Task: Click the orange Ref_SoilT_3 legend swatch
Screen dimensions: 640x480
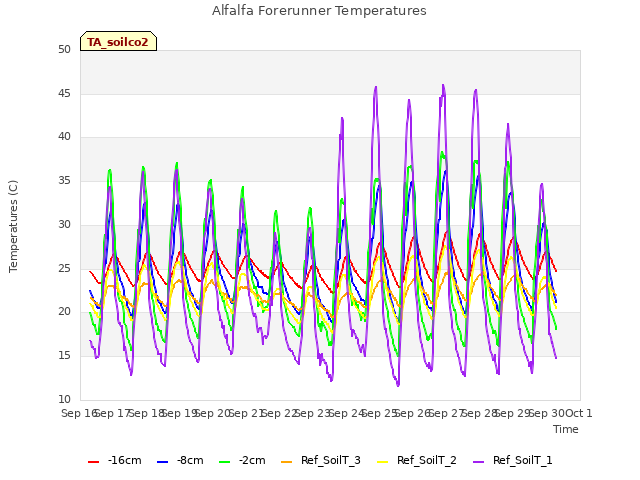Action: [x=287, y=462]
